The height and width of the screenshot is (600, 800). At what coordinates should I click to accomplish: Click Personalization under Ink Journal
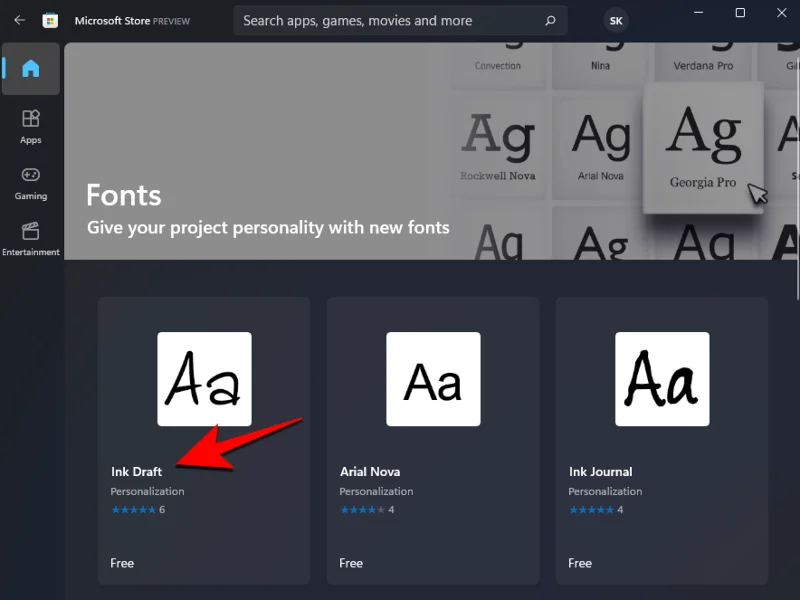tap(605, 491)
